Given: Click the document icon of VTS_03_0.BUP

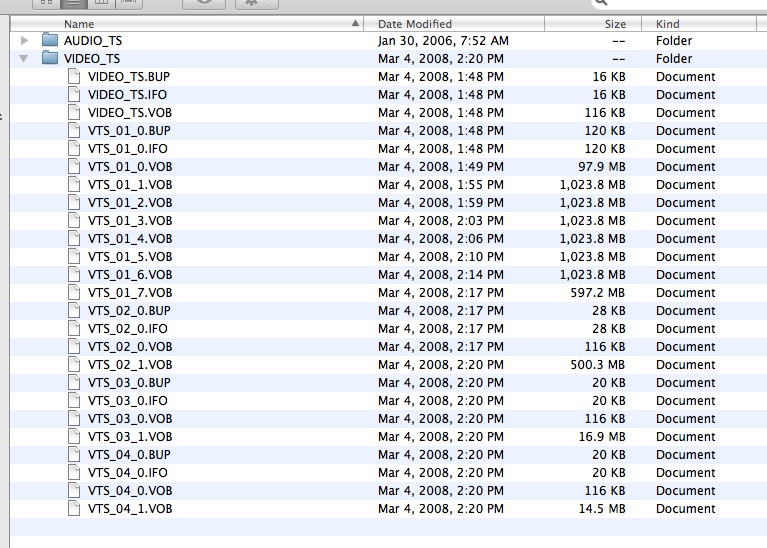Looking at the screenshot, I should pyautogui.click(x=74, y=383).
